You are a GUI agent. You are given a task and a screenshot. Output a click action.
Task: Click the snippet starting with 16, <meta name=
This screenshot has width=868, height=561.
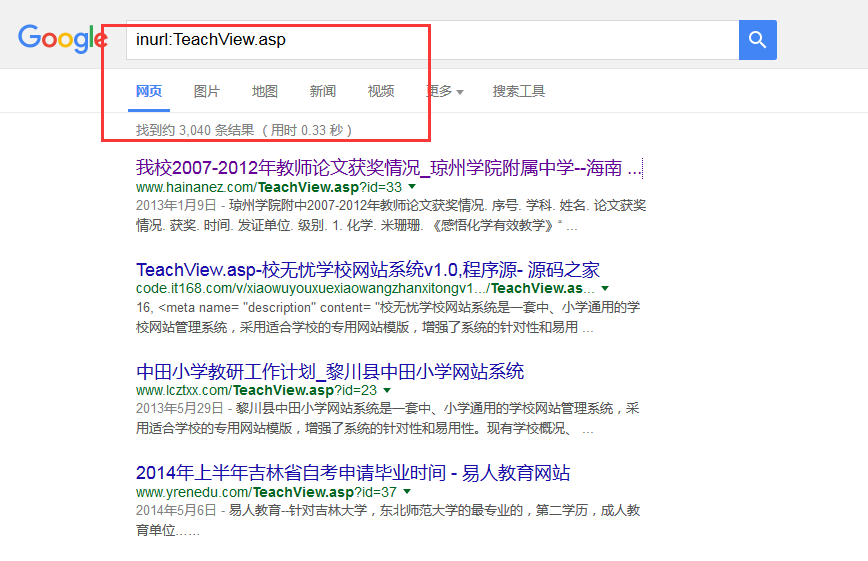[x=388, y=317]
